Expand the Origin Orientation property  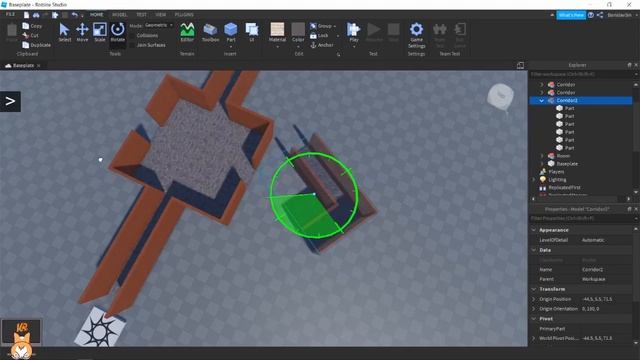(534, 309)
